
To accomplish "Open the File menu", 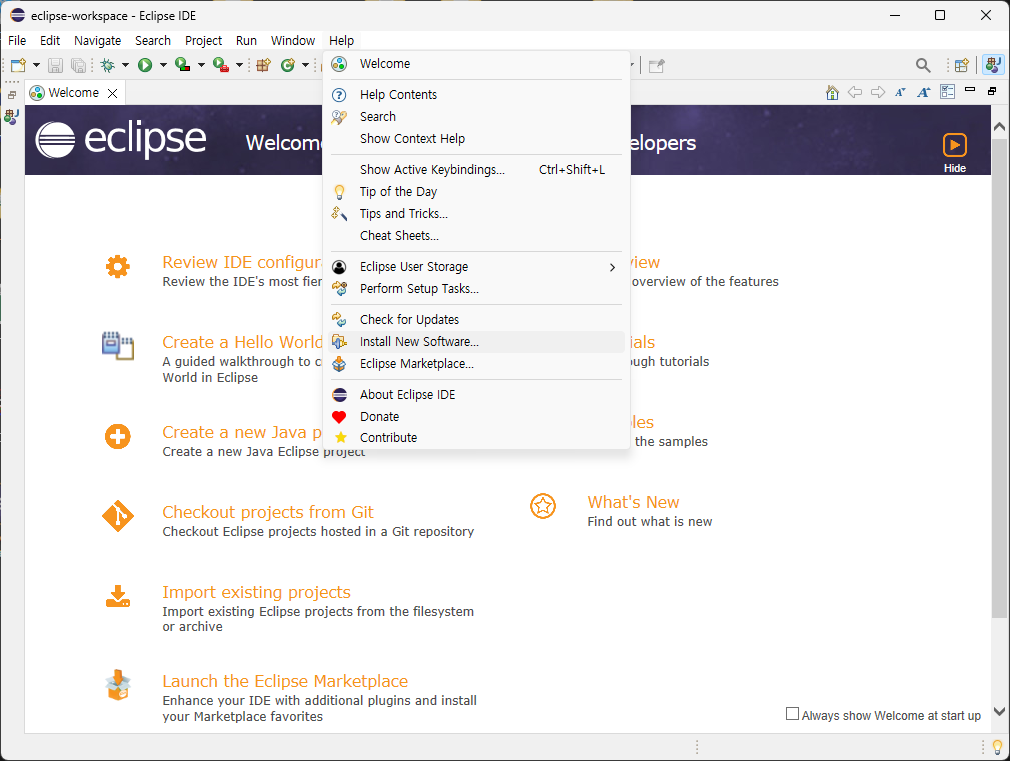I will (17, 41).
